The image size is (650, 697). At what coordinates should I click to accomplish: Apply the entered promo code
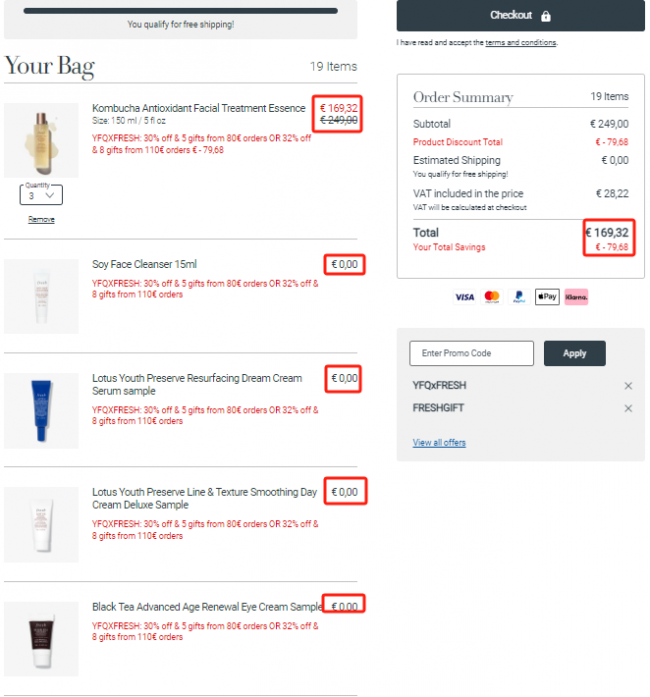tap(574, 353)
